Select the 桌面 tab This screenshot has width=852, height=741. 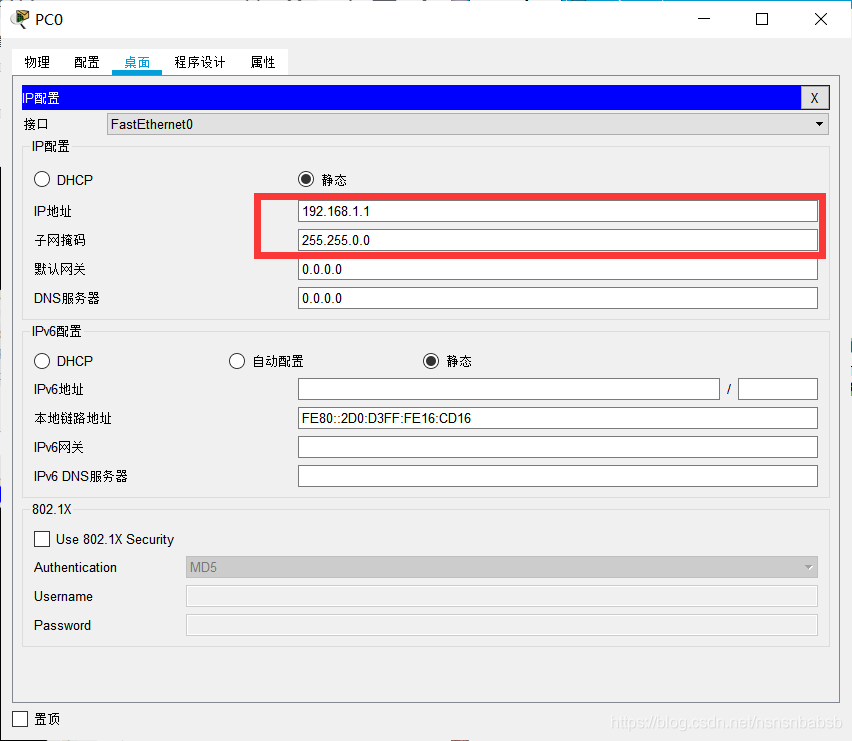pyautogui.click(x=137, y=62)
